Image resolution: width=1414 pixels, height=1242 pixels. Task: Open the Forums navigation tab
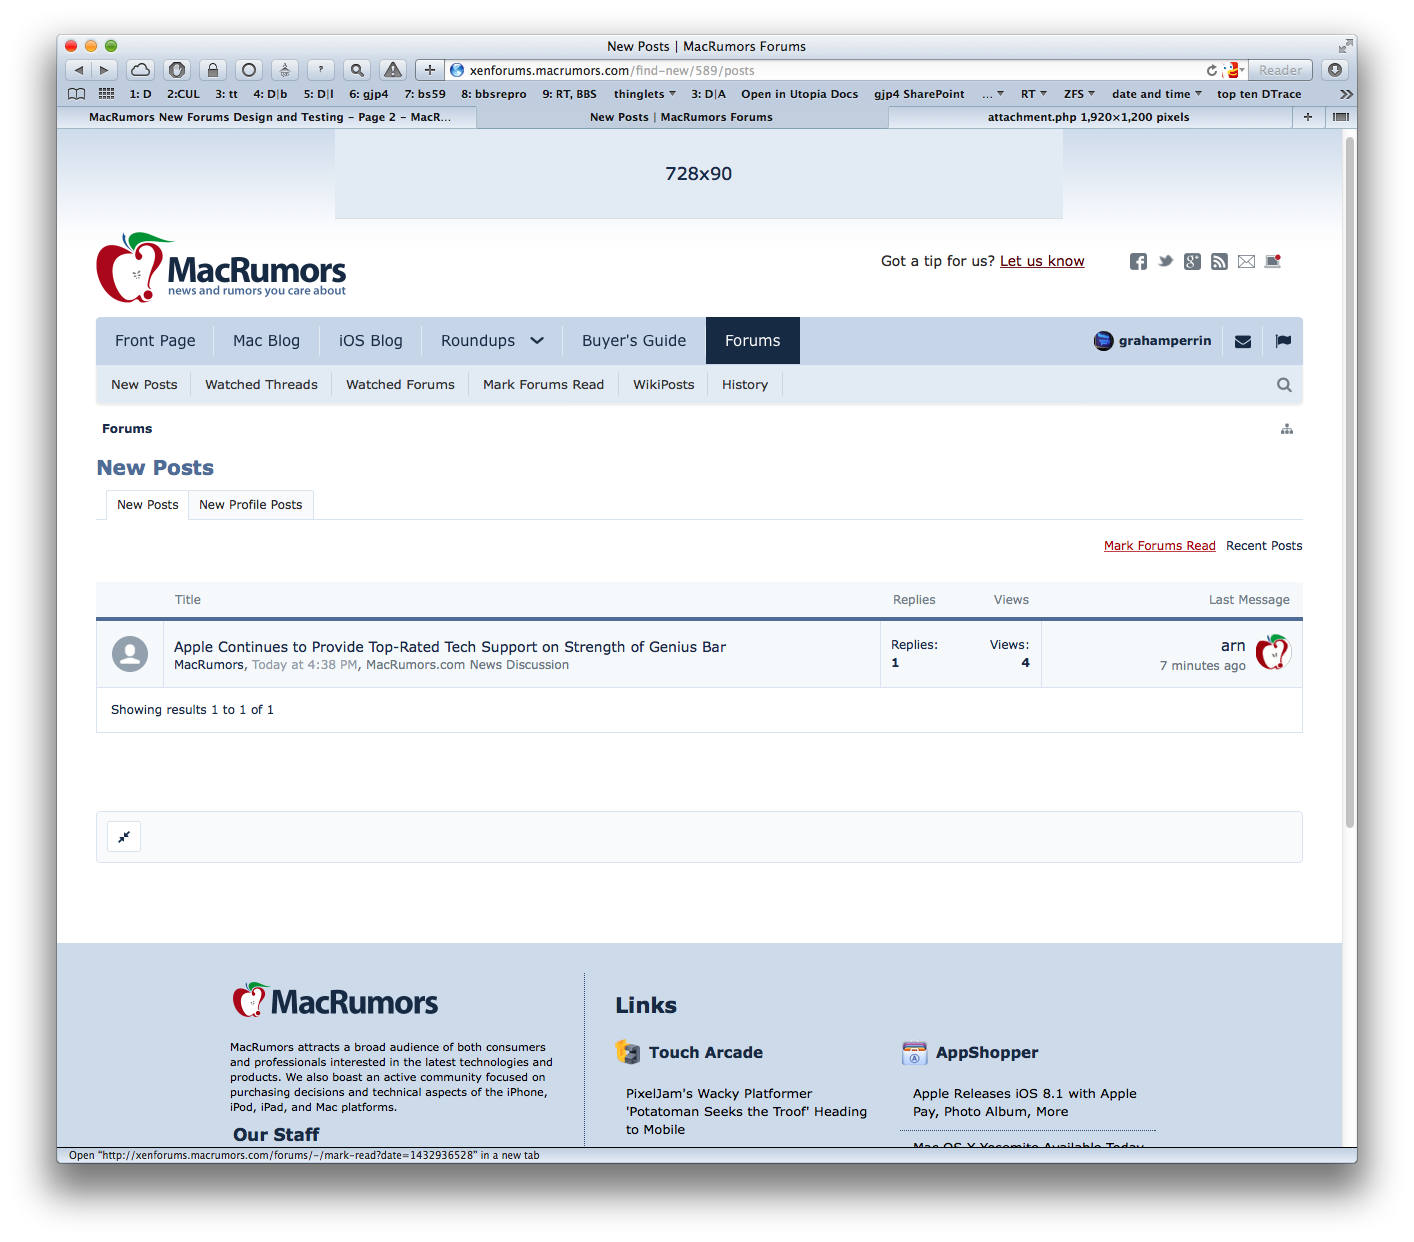pyautogui.click(x=752, y=341)
